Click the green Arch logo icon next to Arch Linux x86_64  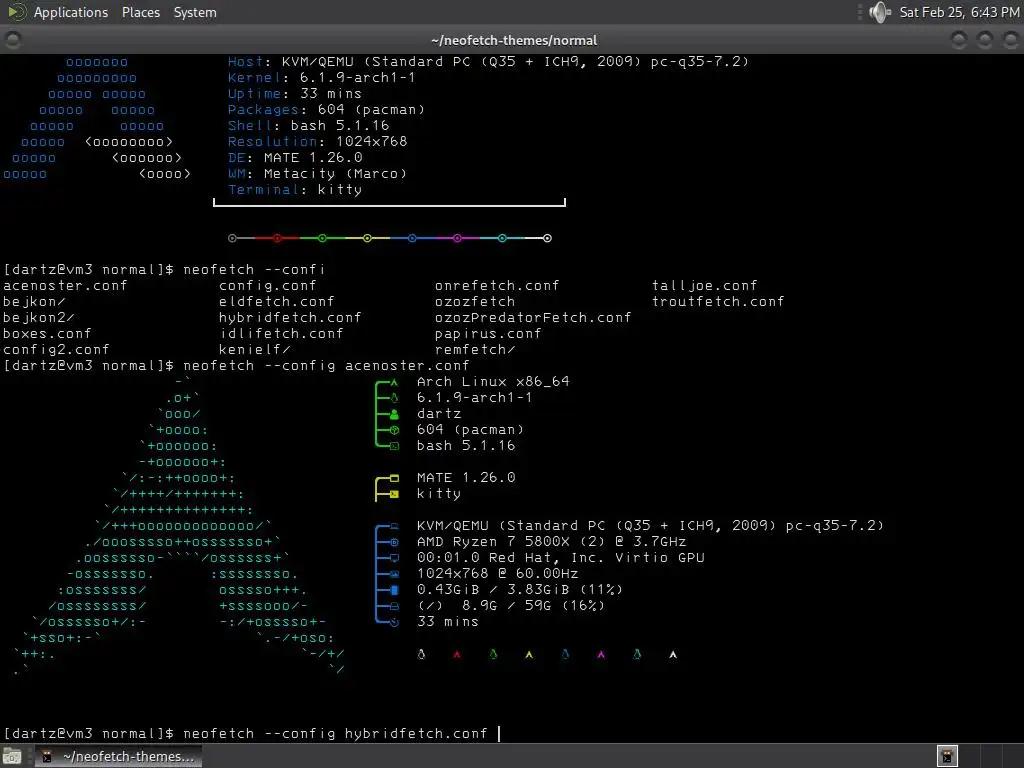point(394,382)
